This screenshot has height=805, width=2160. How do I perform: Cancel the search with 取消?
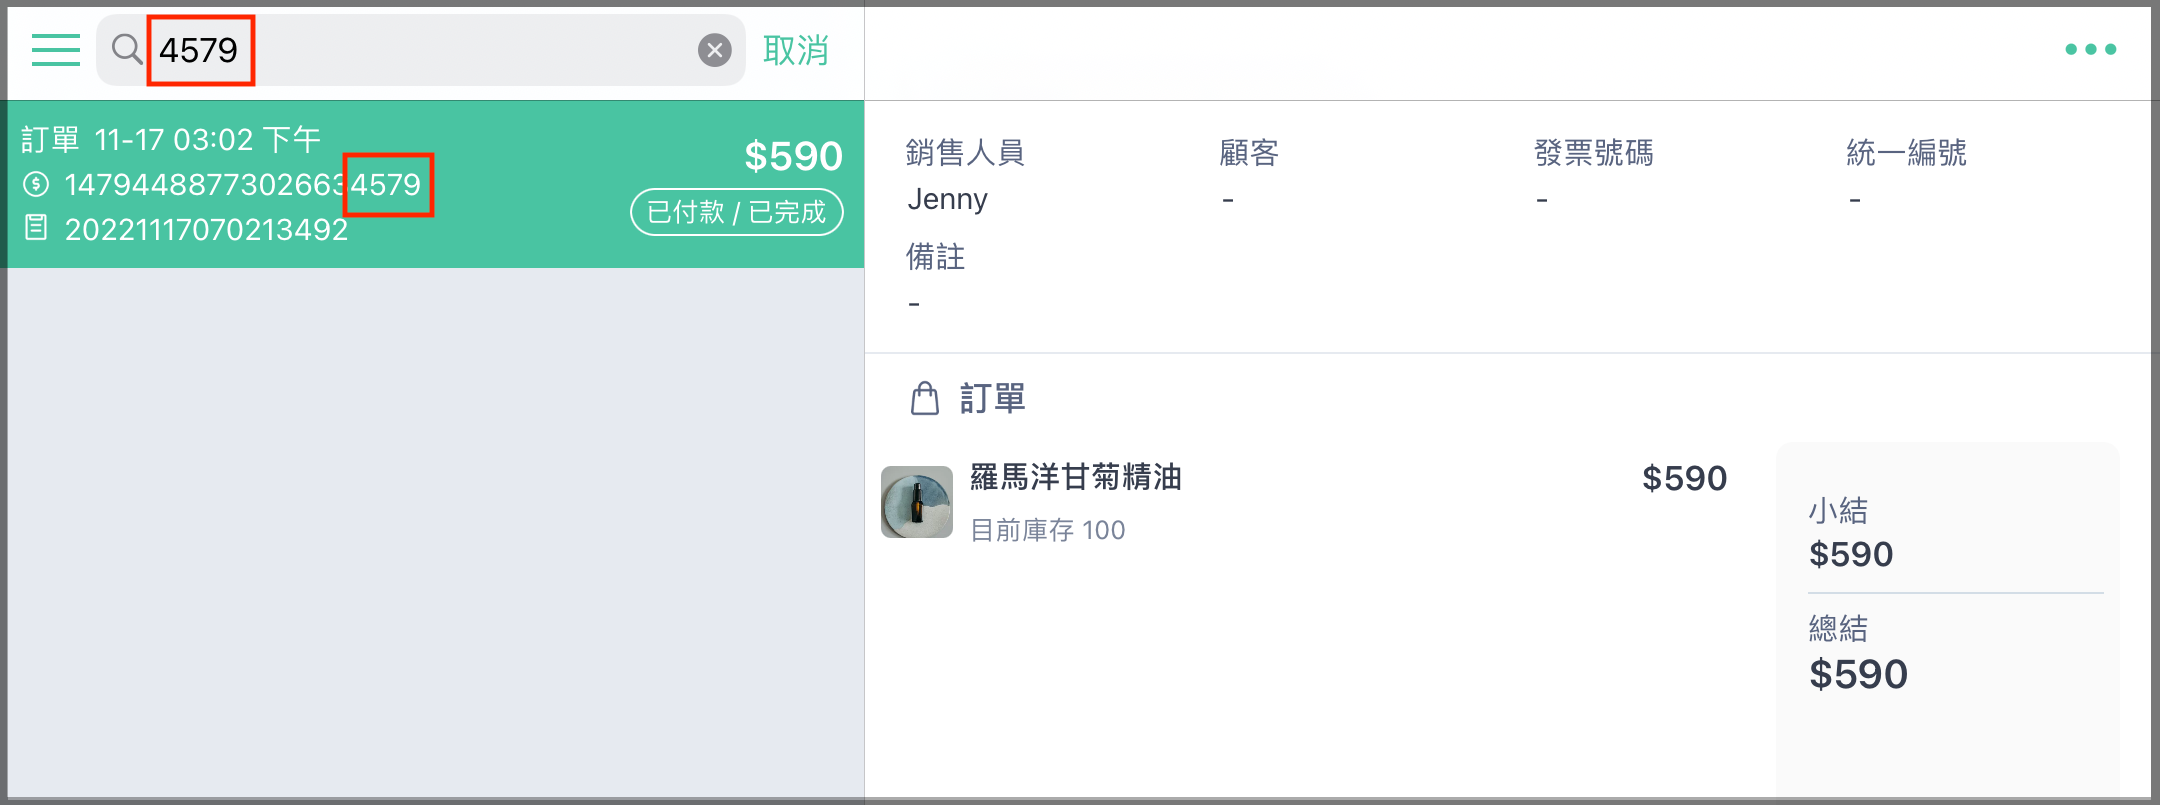(796, 50)
